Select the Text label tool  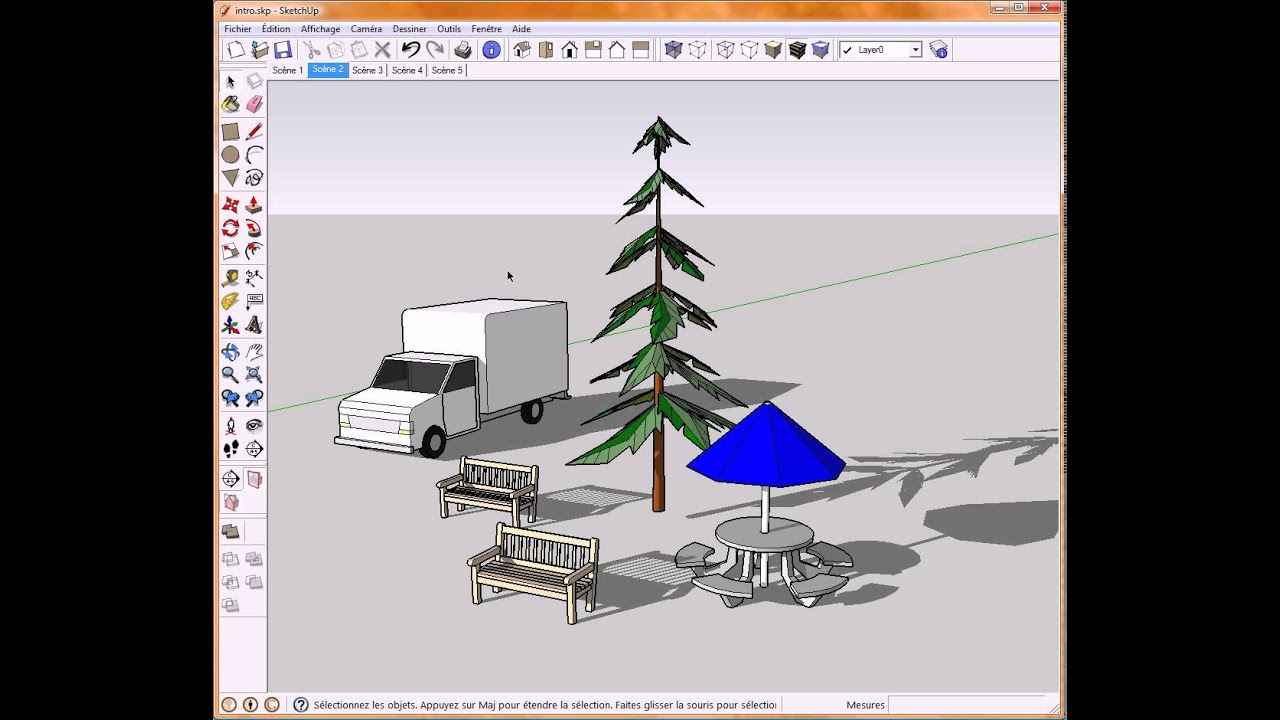tap(254, 301)
